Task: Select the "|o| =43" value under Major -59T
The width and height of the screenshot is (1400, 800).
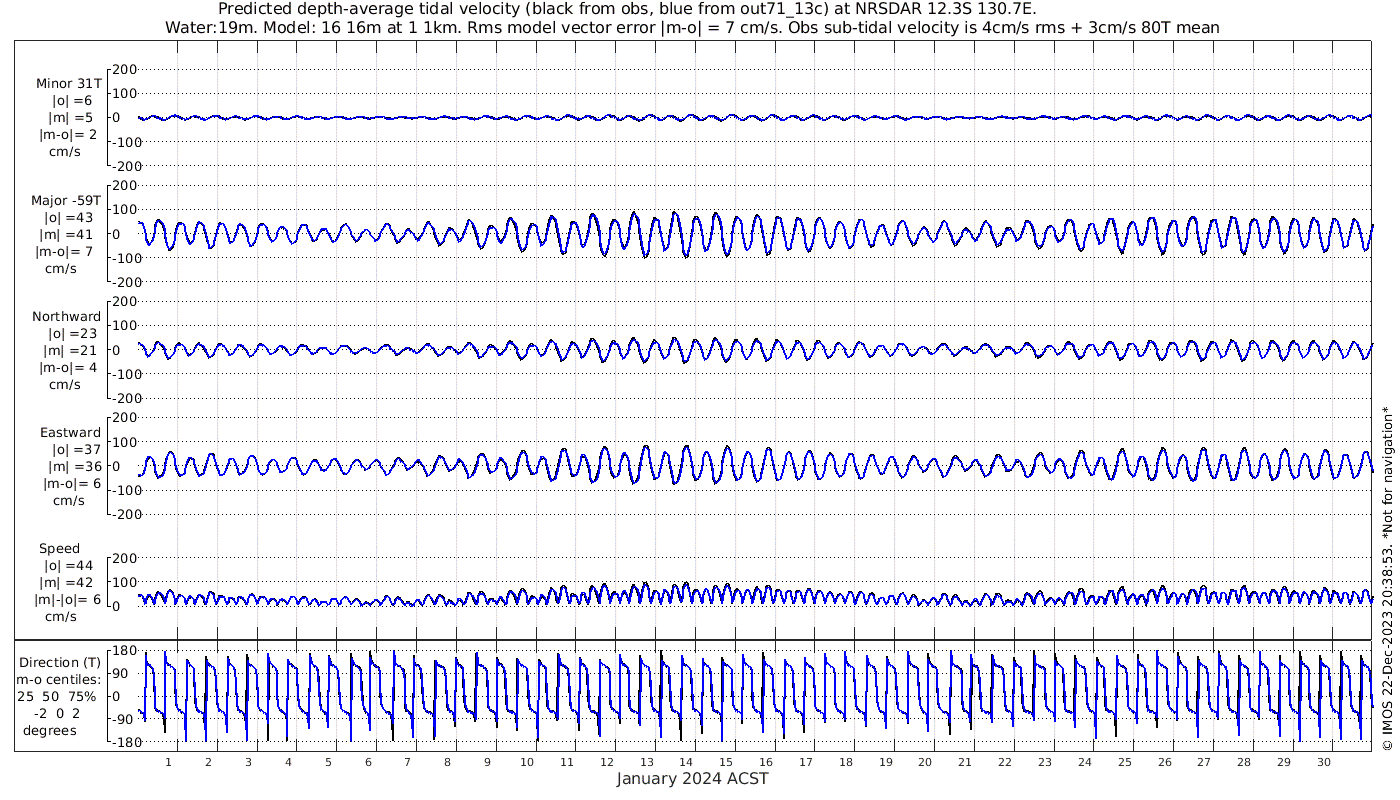Action: [x=68, y=217]
